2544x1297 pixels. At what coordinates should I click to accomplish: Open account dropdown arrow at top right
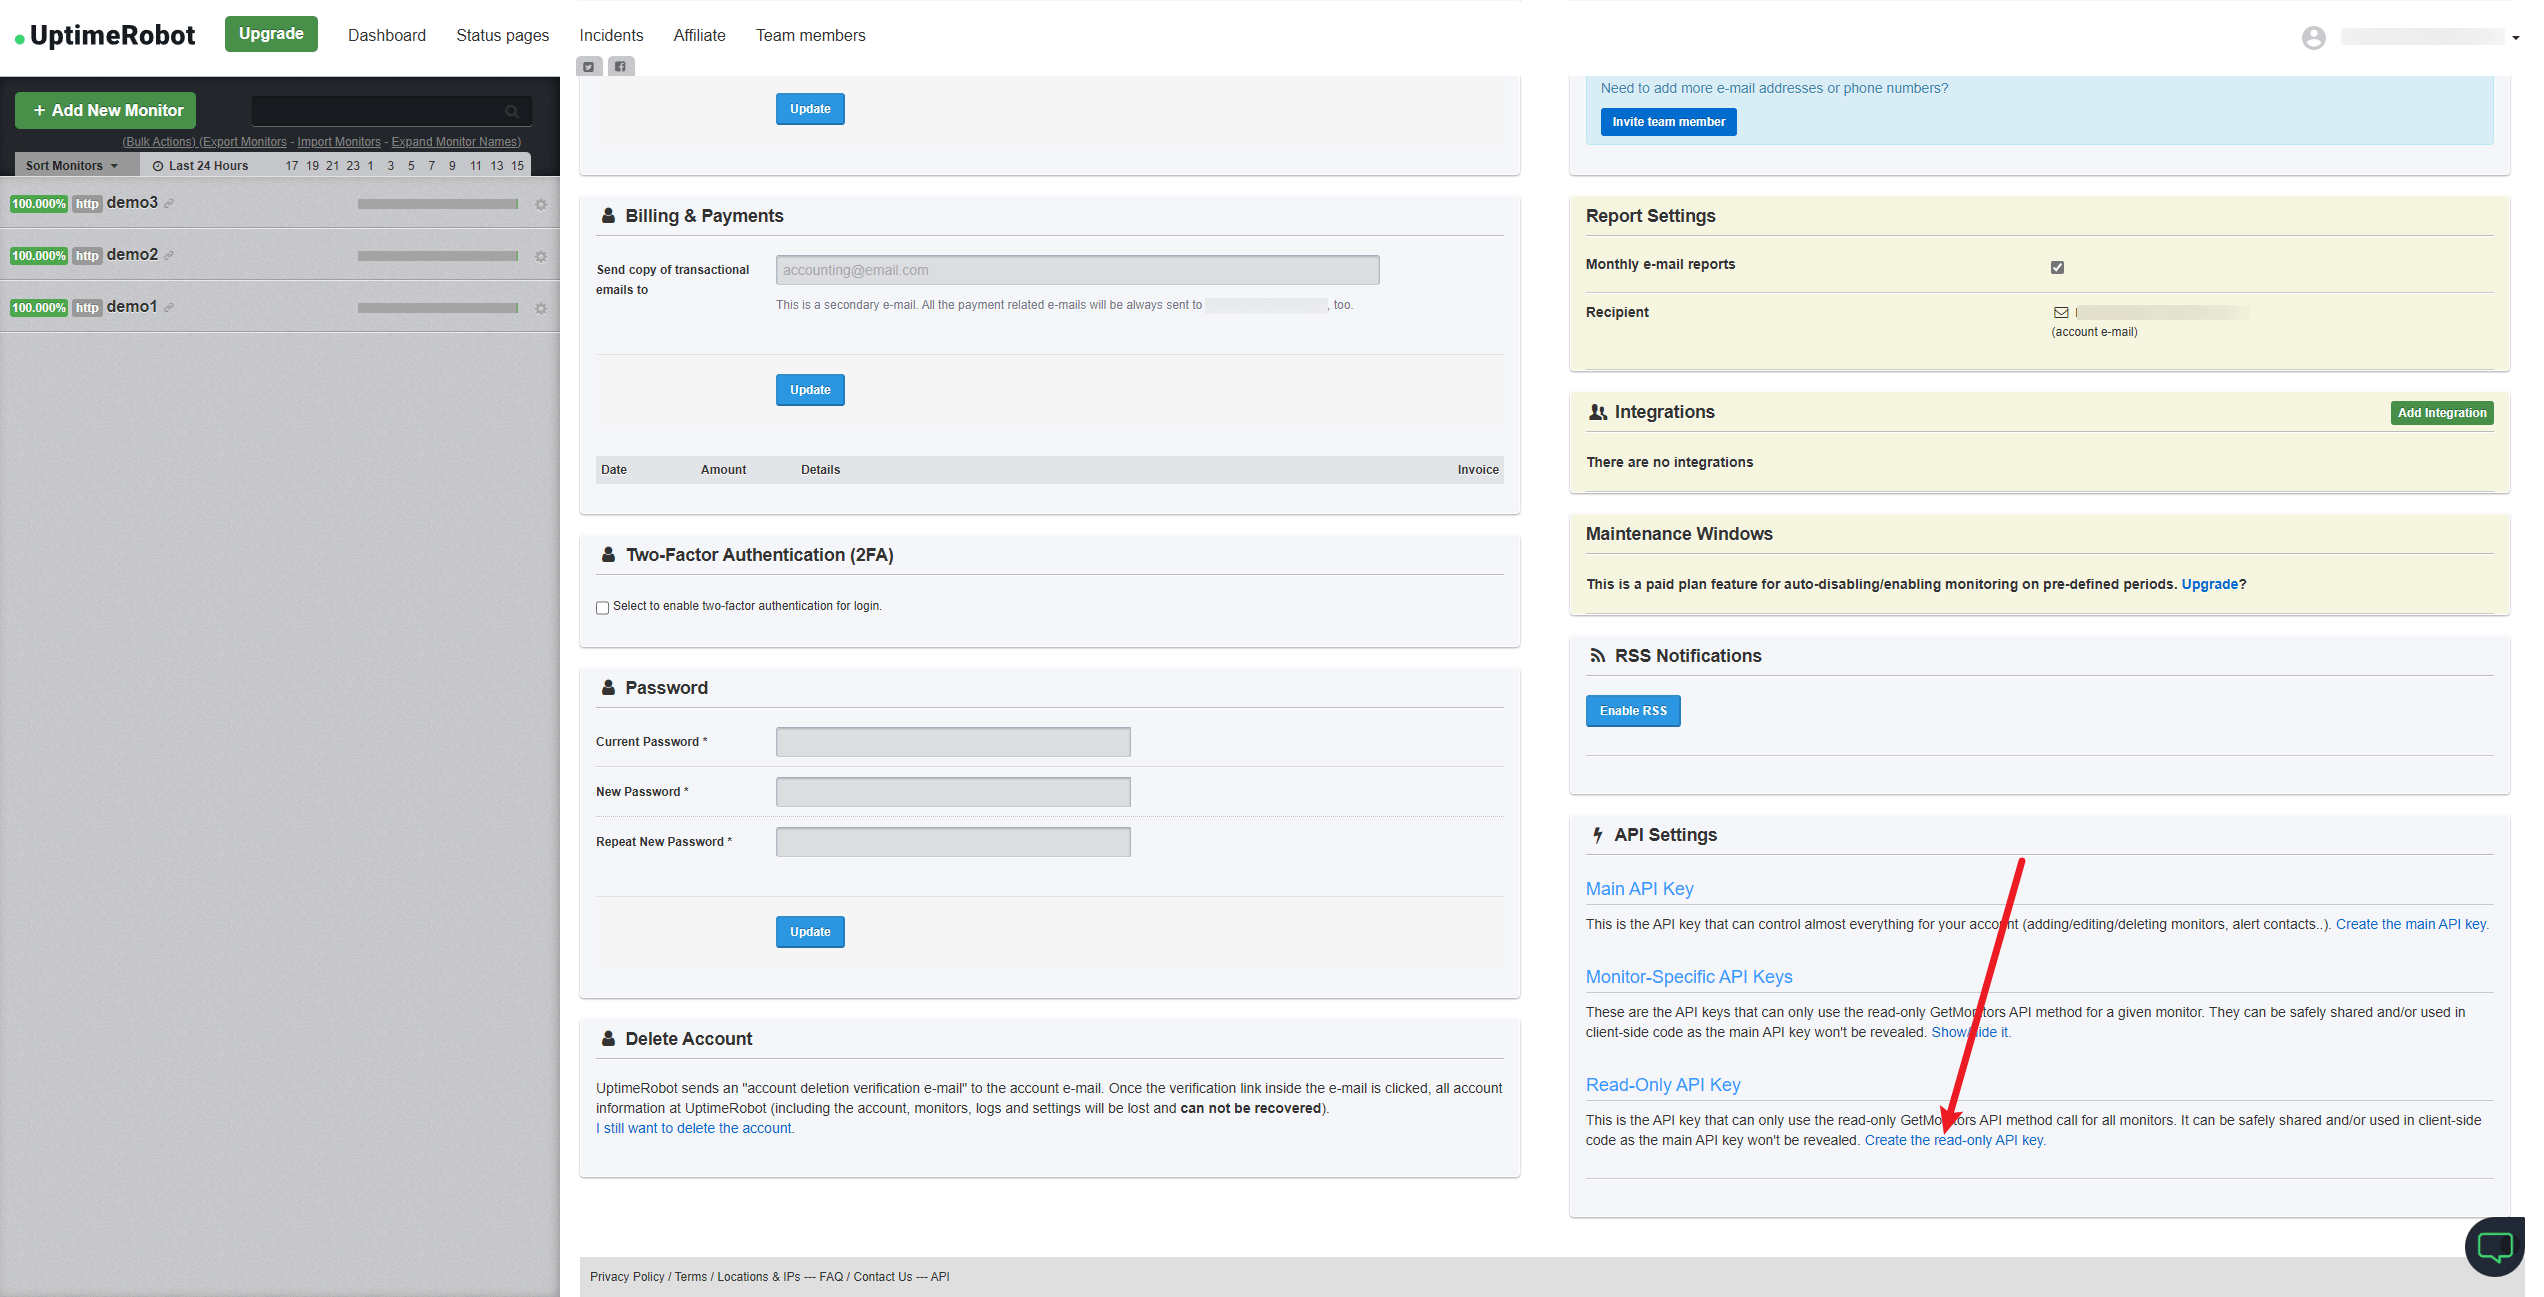[x=2515, y=38]
